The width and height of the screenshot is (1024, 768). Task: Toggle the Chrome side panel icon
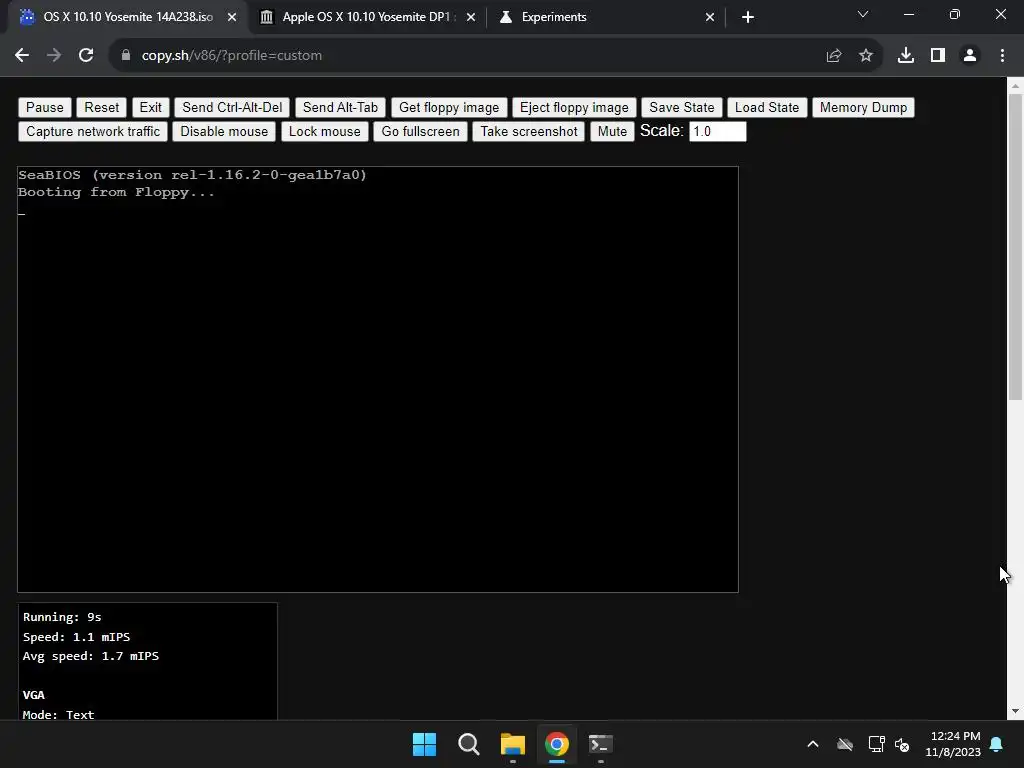click(x=938, y=56)
